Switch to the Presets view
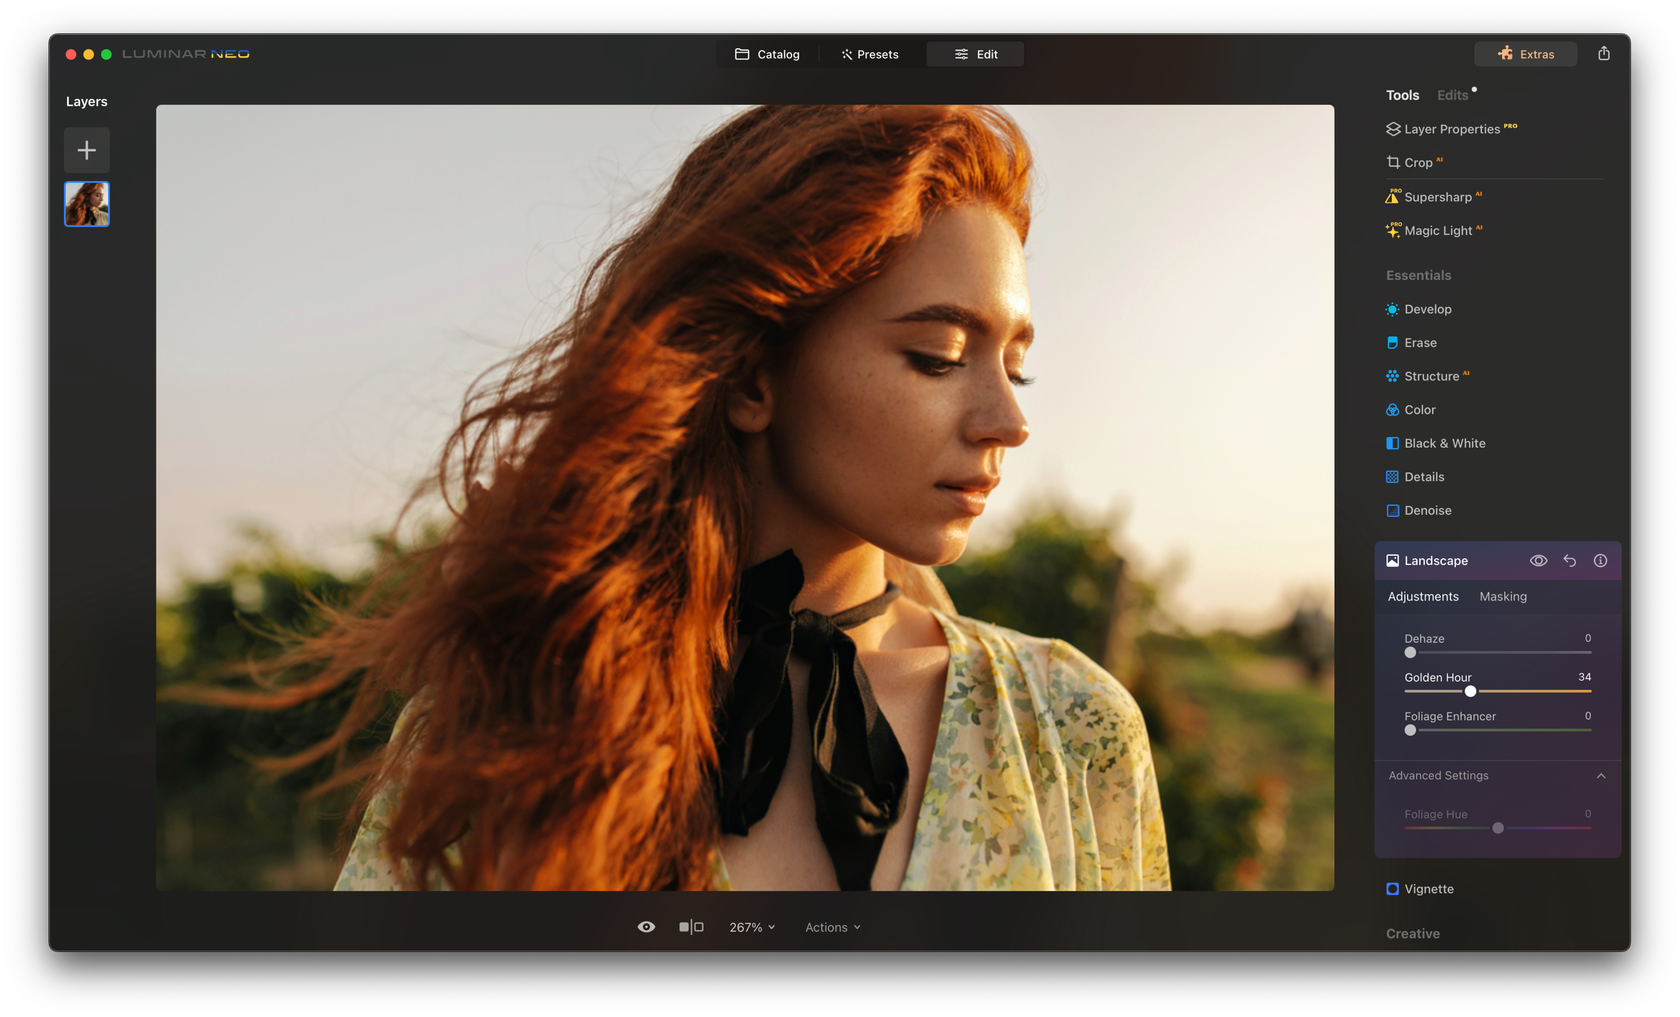Screen dimensions: 1680x1017 pyautogui.click(x=869, y=54)
